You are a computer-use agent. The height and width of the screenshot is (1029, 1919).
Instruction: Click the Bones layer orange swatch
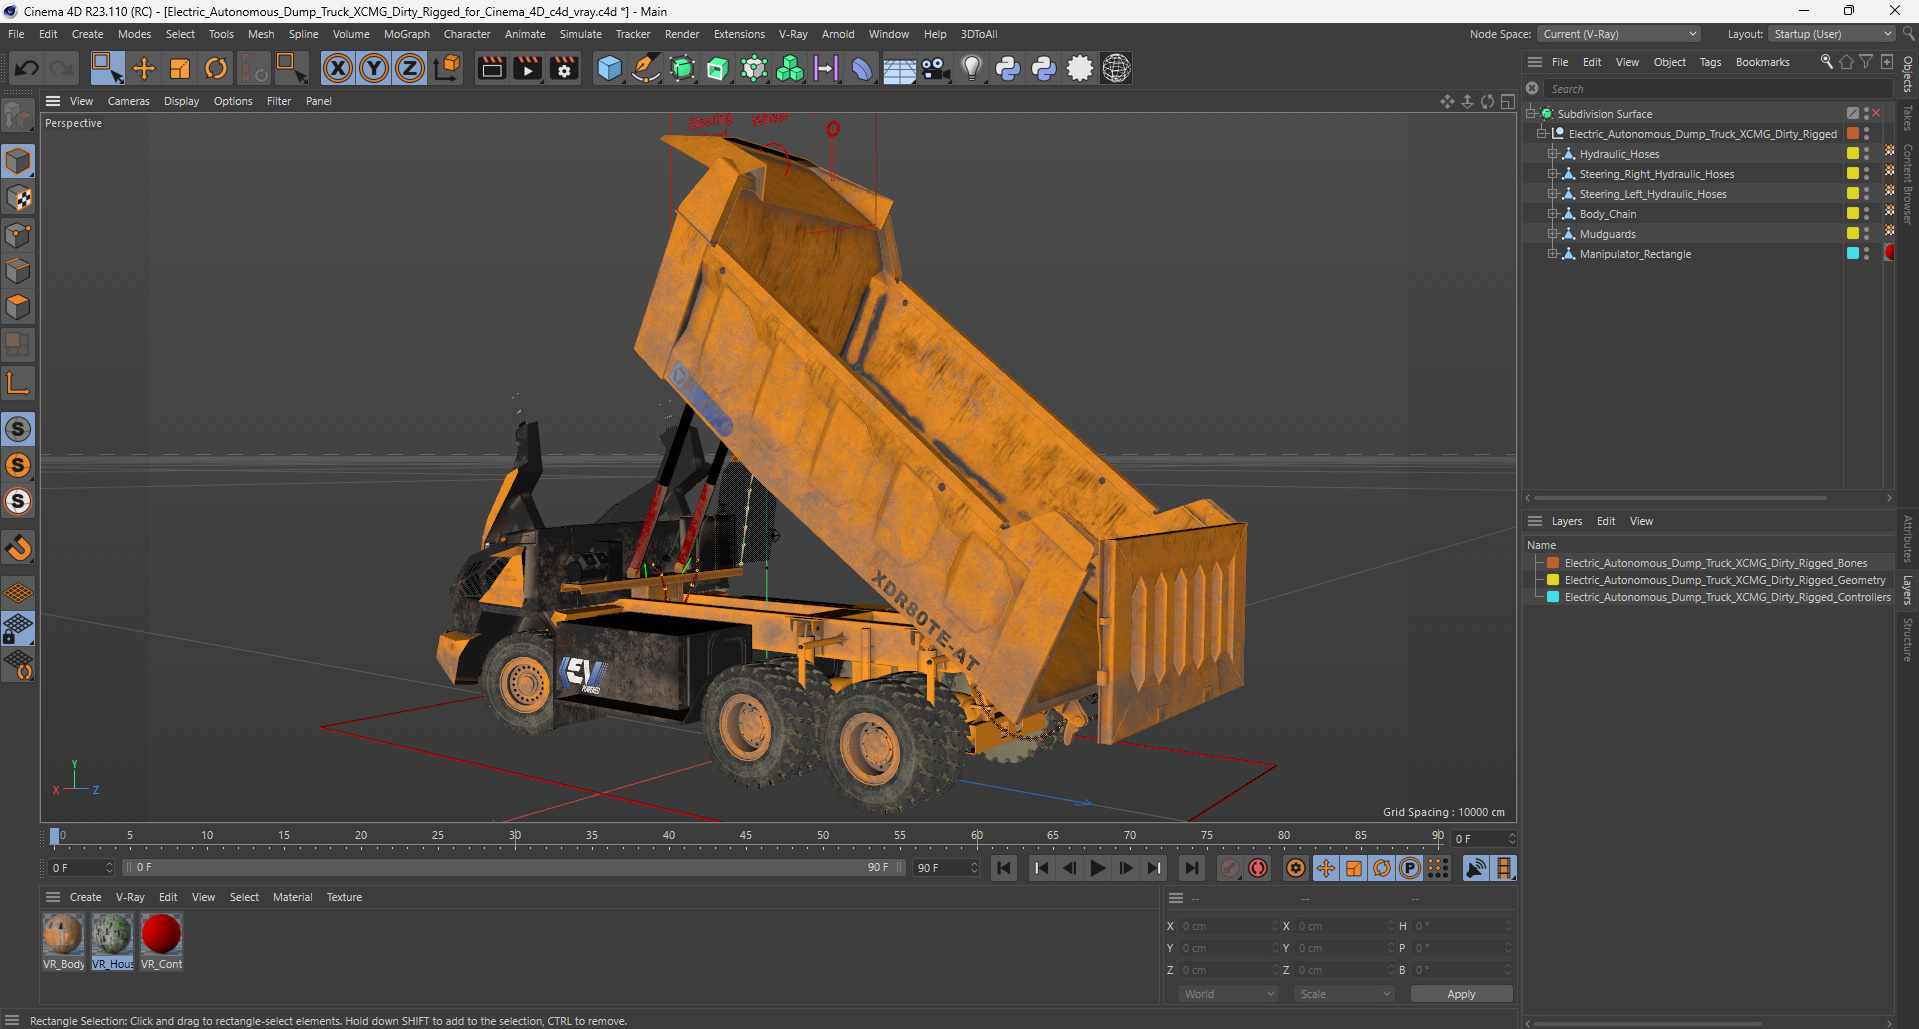1553,563
